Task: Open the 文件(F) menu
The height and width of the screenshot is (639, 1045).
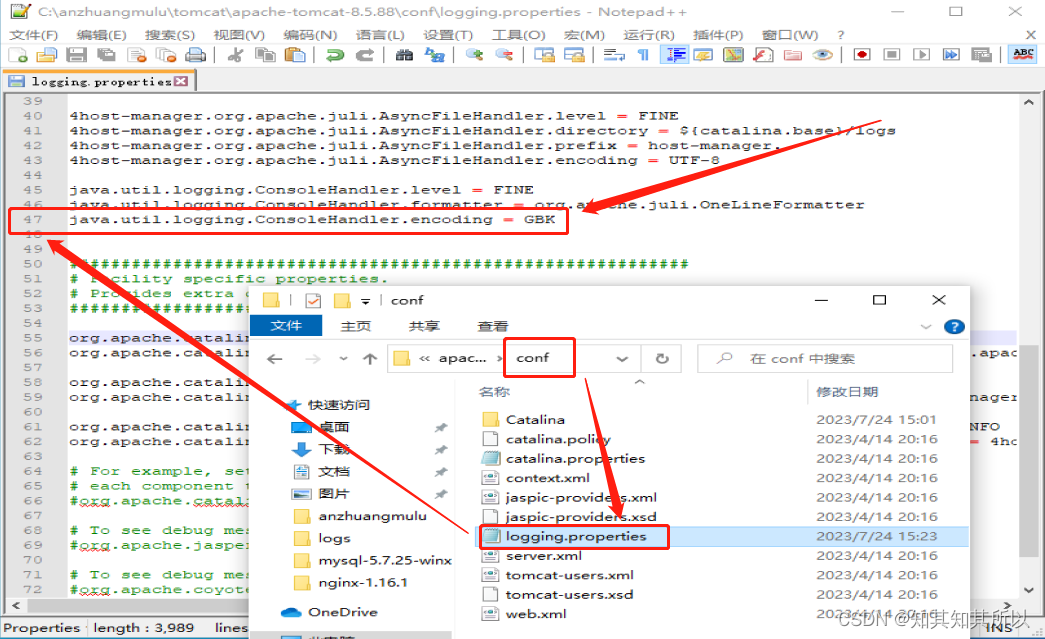Action: [x=34, y=35]
